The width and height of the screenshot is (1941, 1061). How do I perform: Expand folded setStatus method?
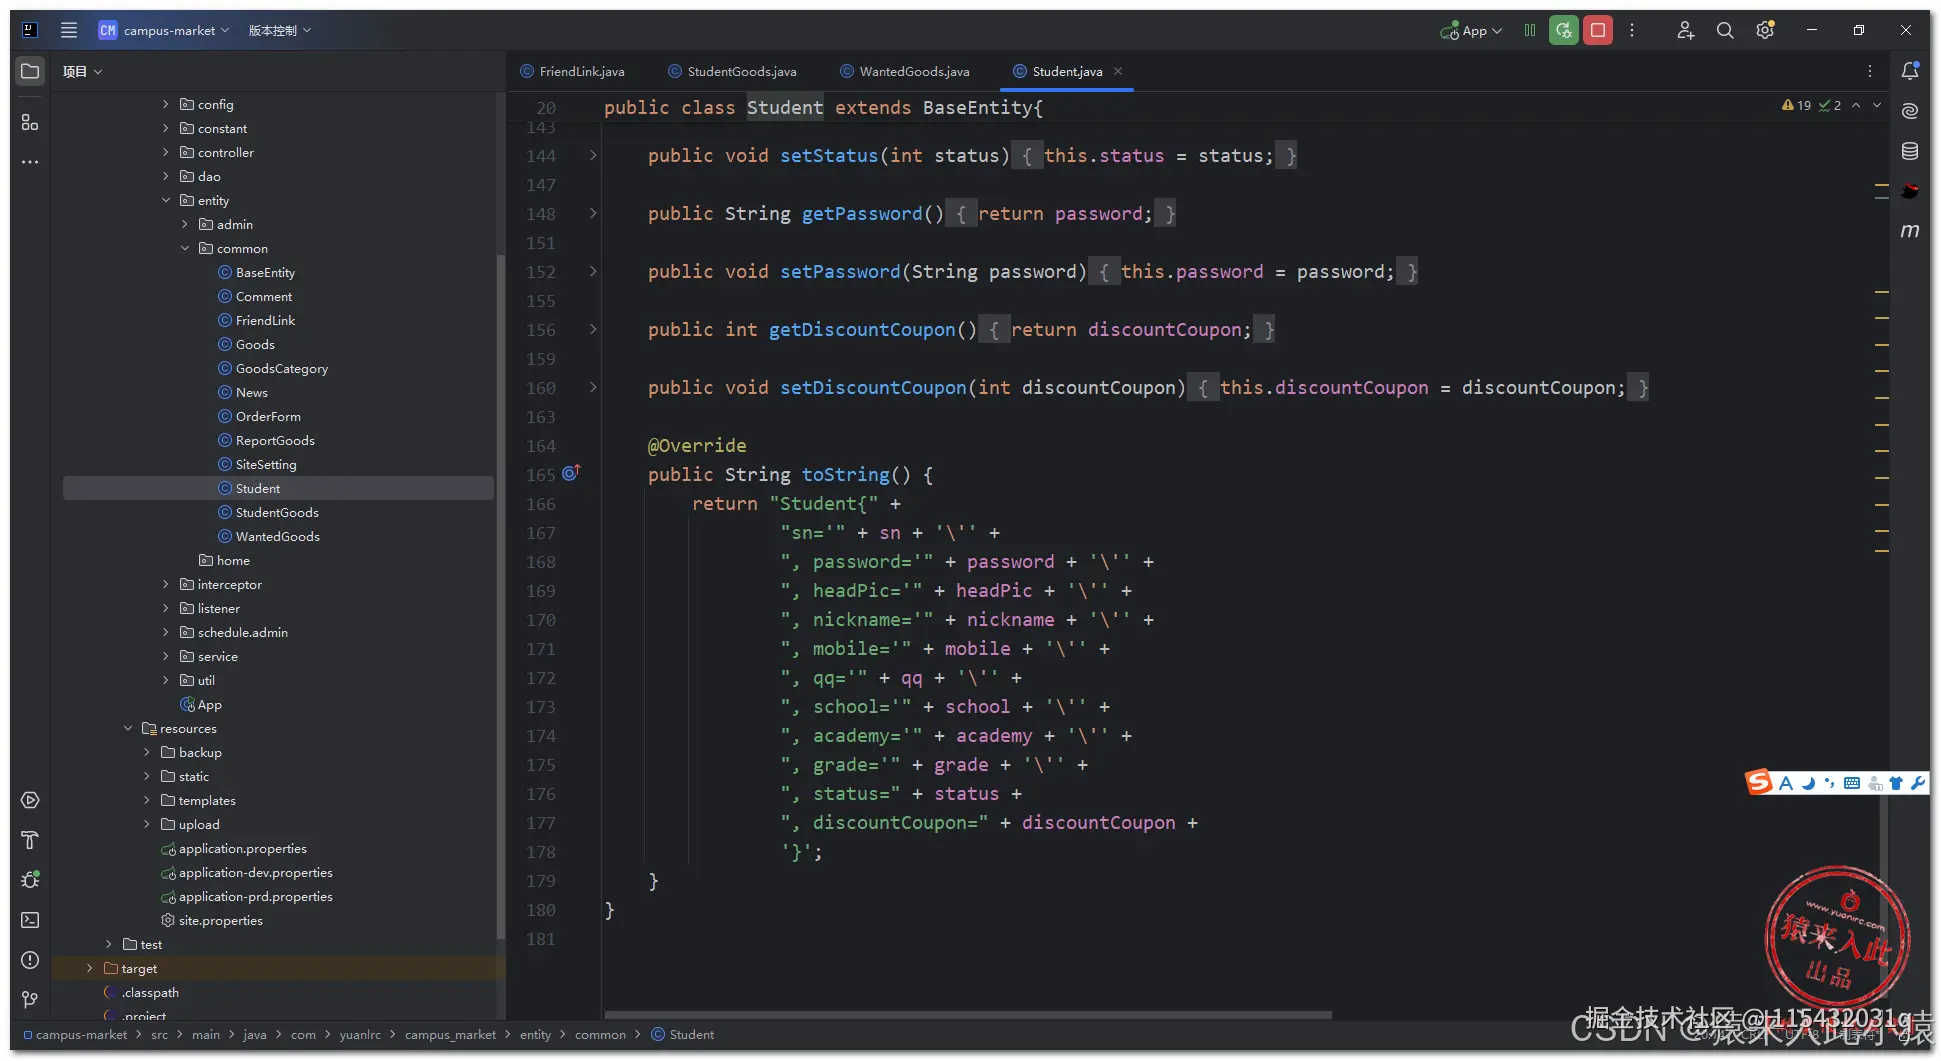point(593,155)
